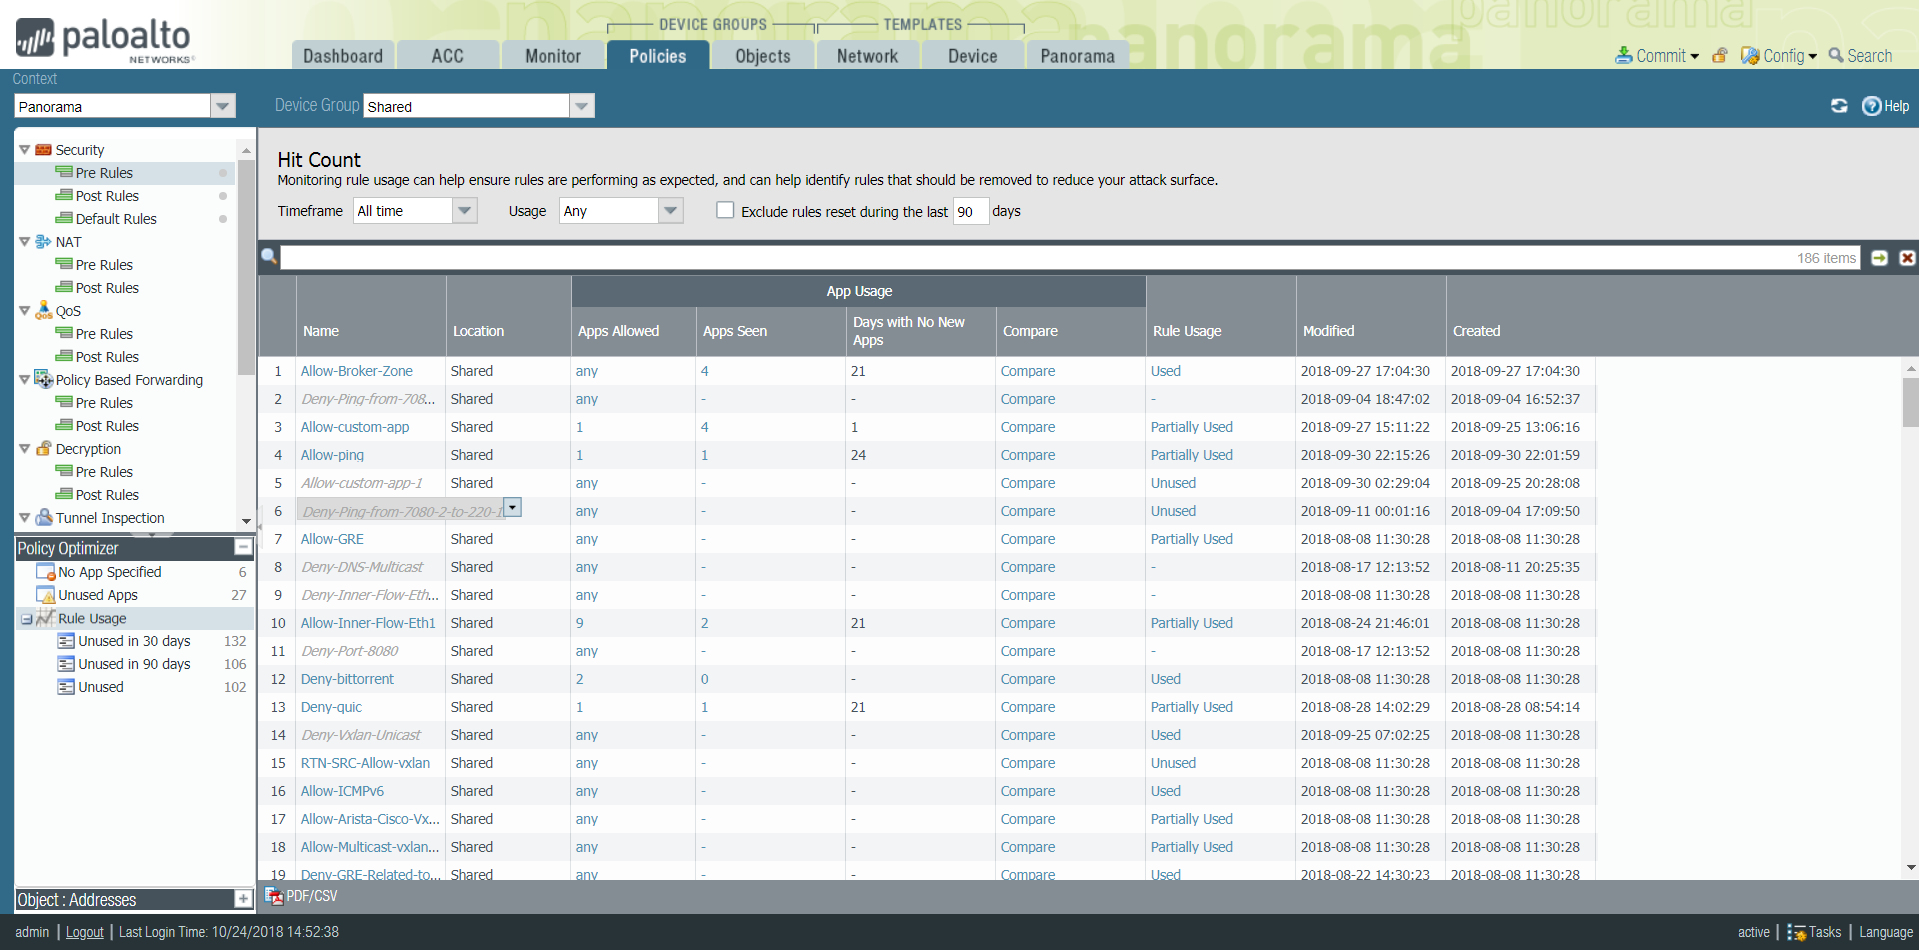Clear the filter with the red X icon

[x=1907, y=258]
